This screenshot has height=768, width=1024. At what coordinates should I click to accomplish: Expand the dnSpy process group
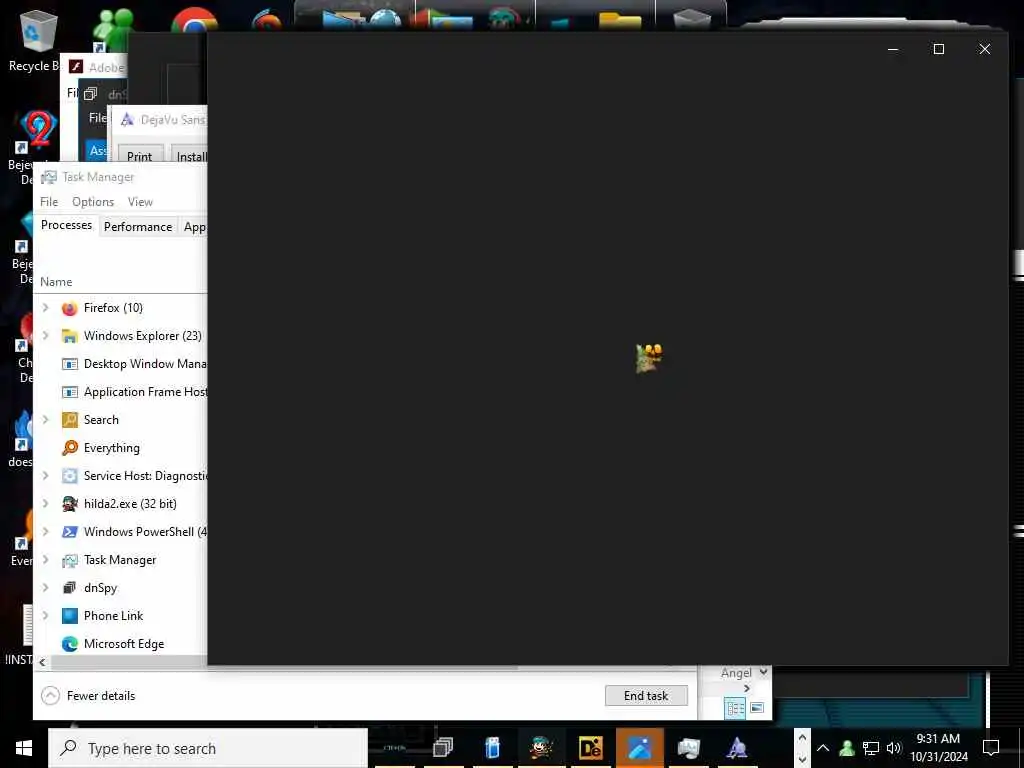pos(45,588)
